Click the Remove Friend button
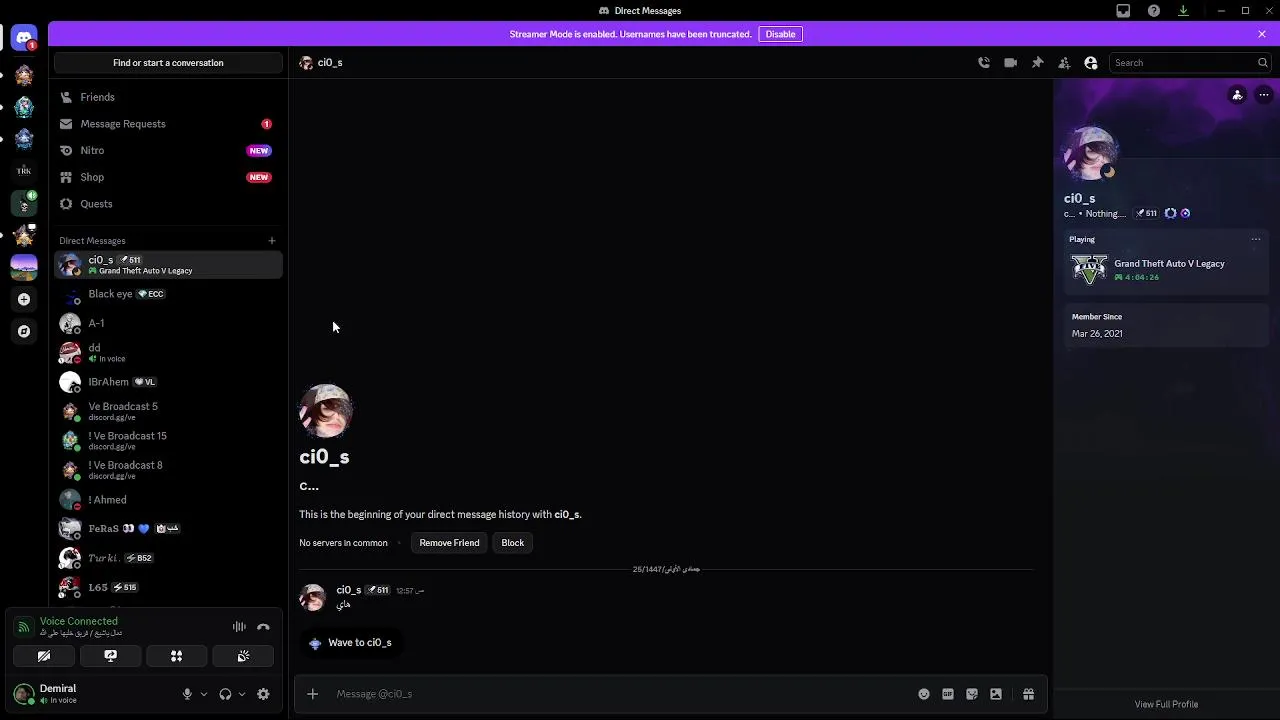 tap(449, 543)
